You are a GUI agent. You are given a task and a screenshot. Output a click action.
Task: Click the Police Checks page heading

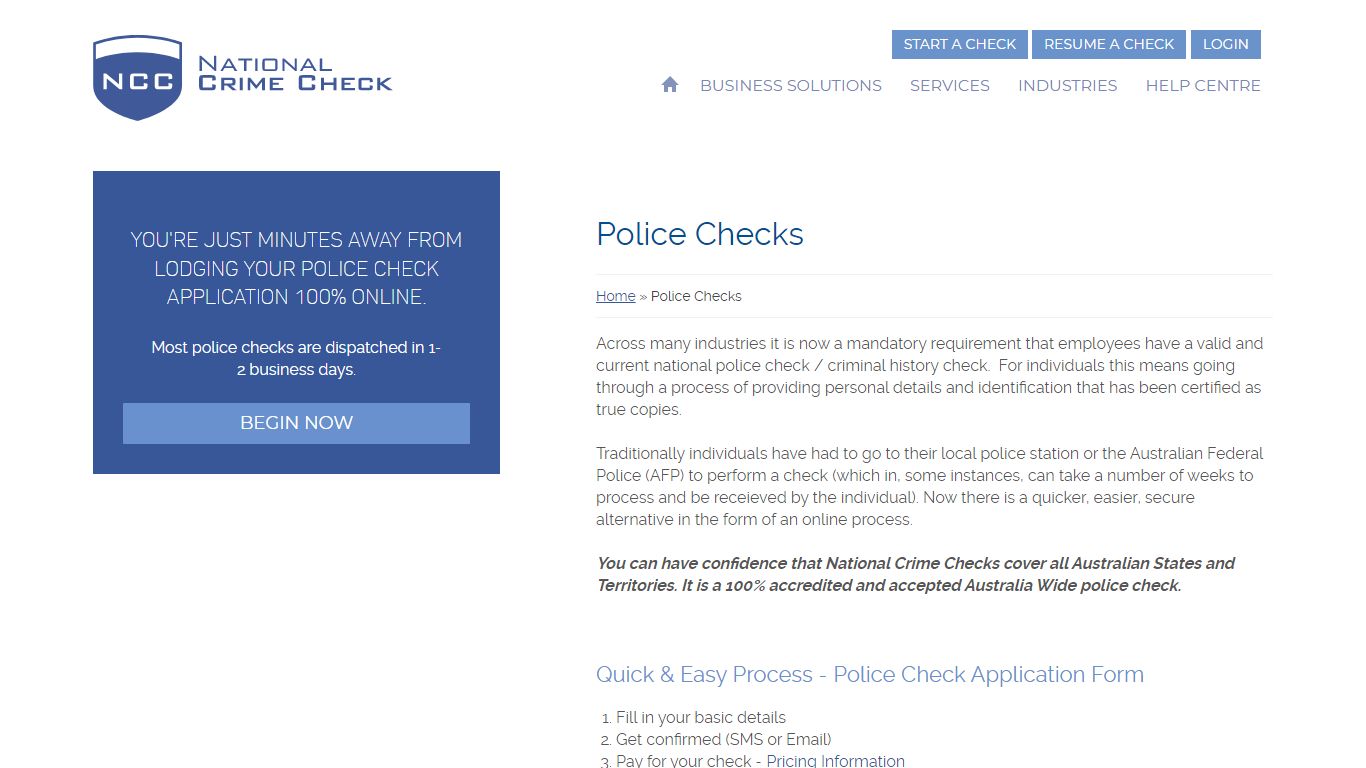[x=700, y=234]
